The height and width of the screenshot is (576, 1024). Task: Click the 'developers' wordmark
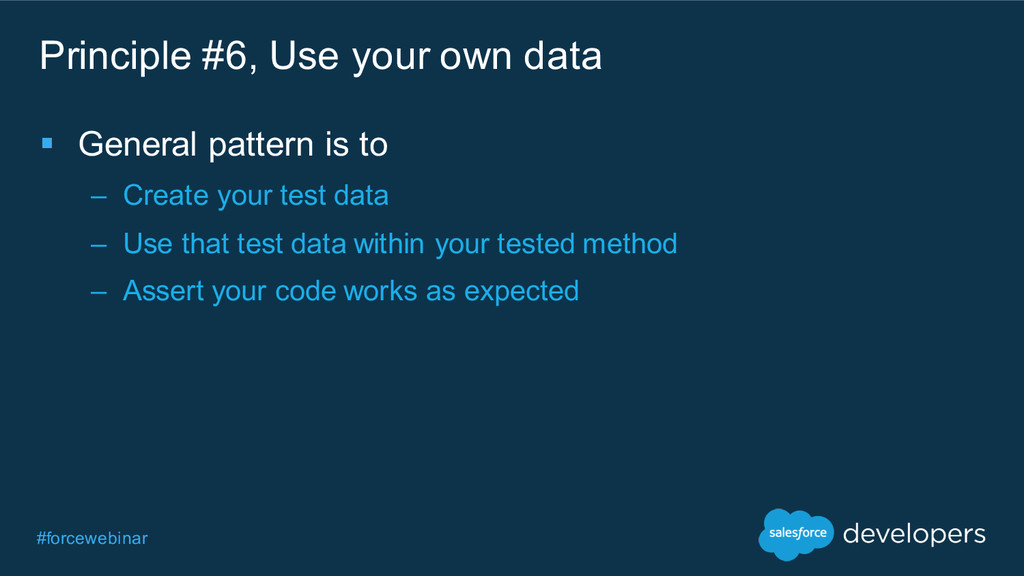[914, 534]
